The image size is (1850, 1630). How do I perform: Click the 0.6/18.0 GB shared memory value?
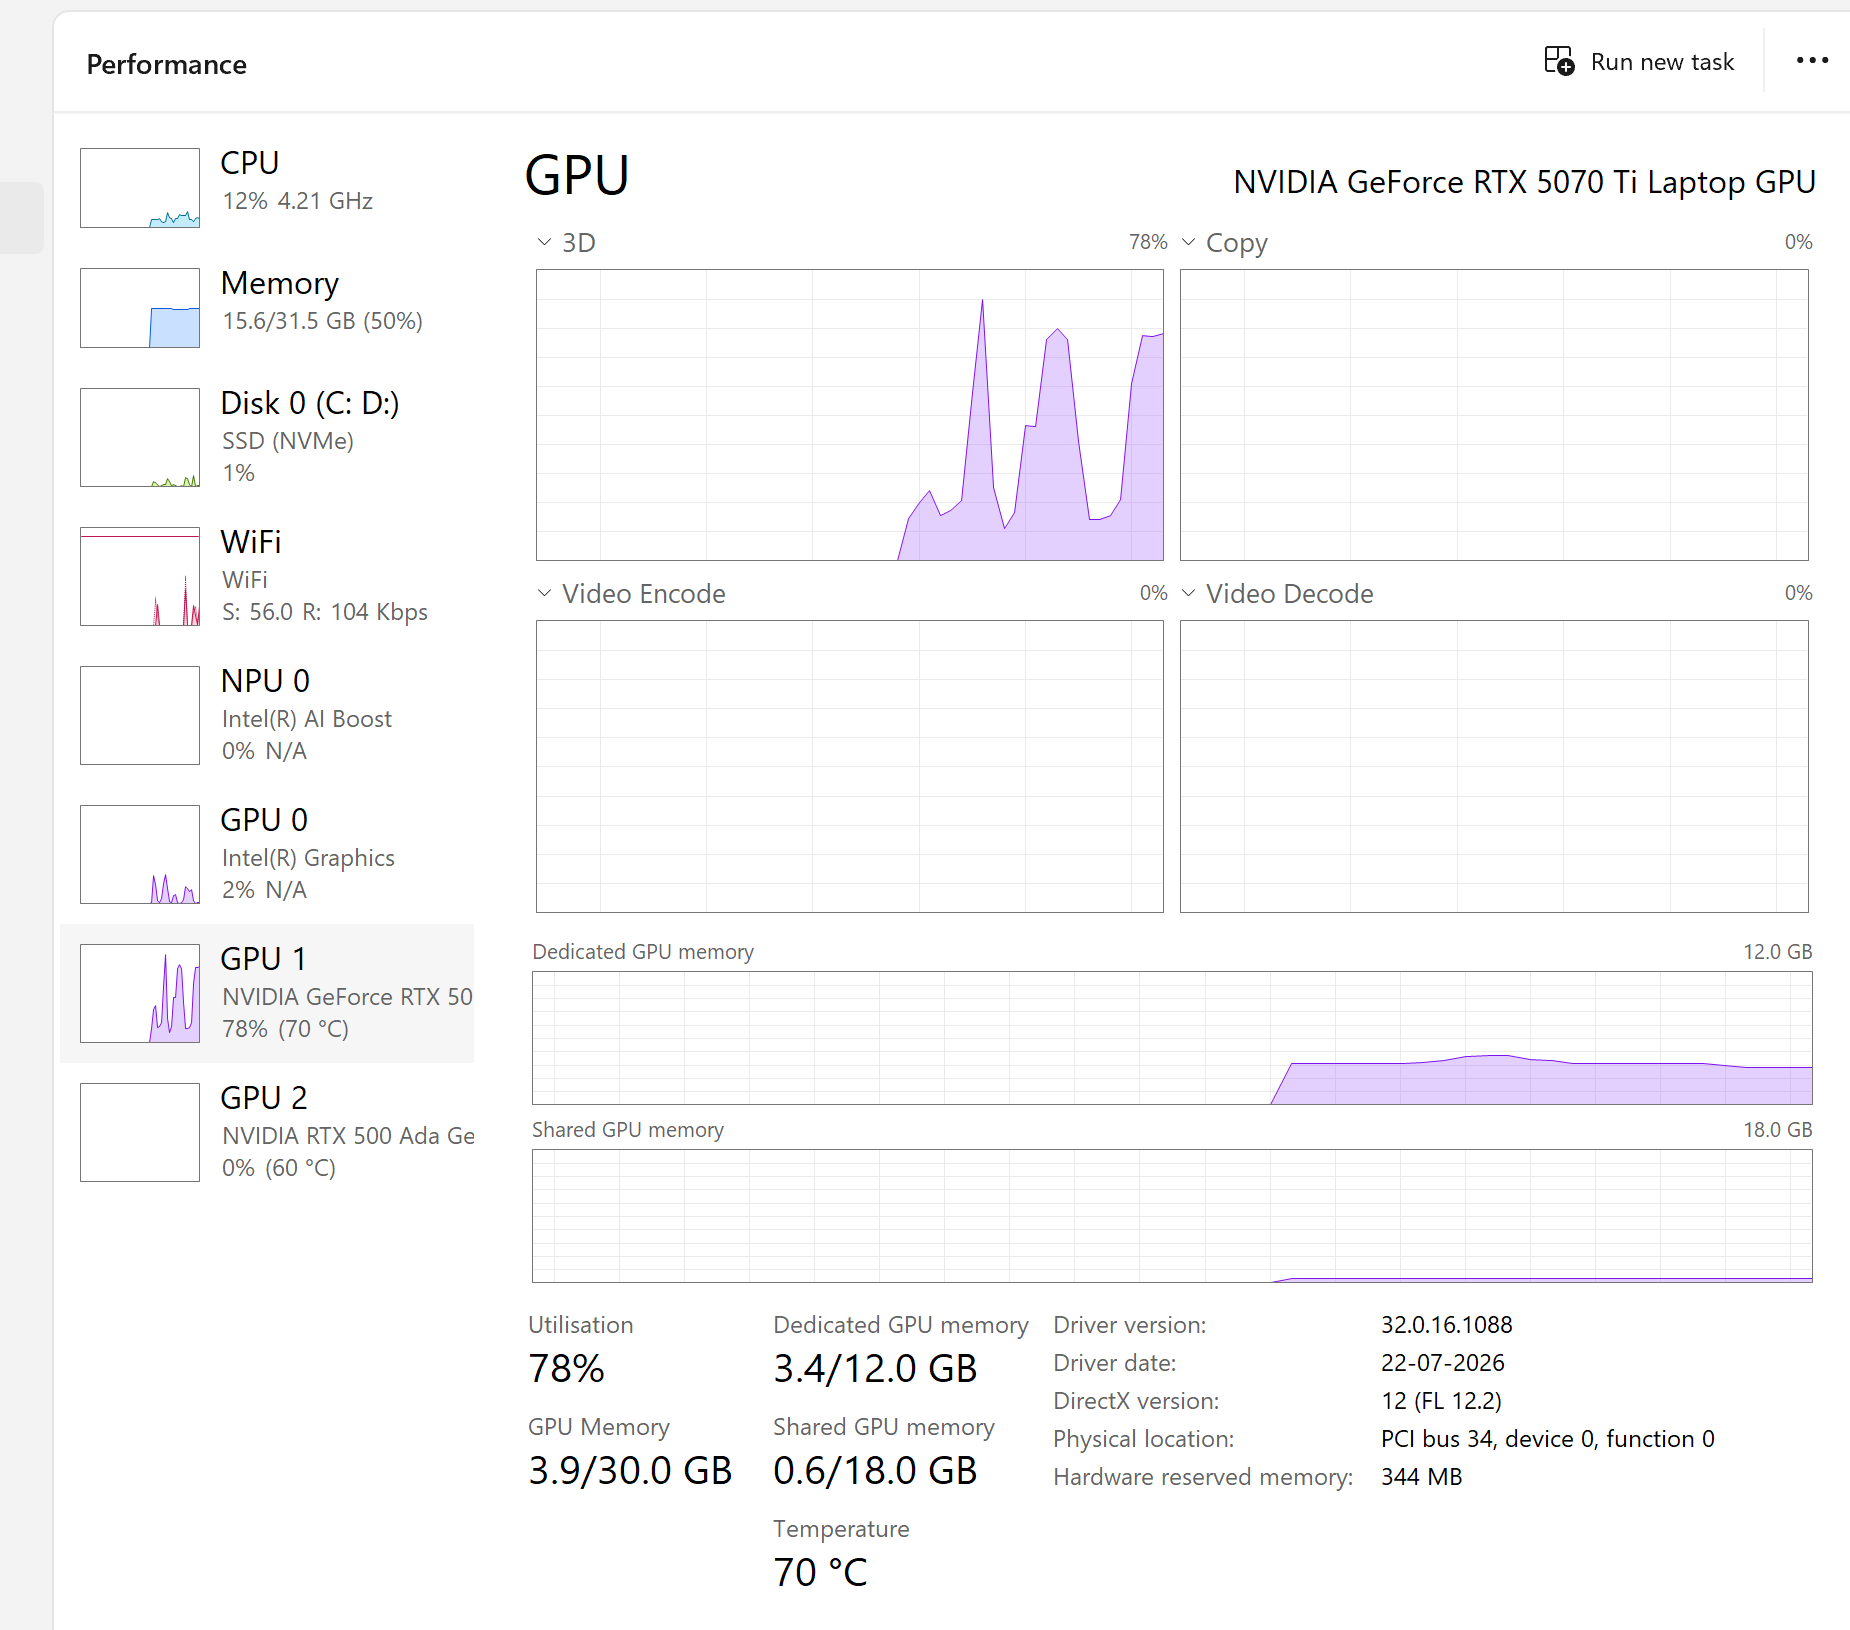pyautogui.click(x=875, y=1471)
